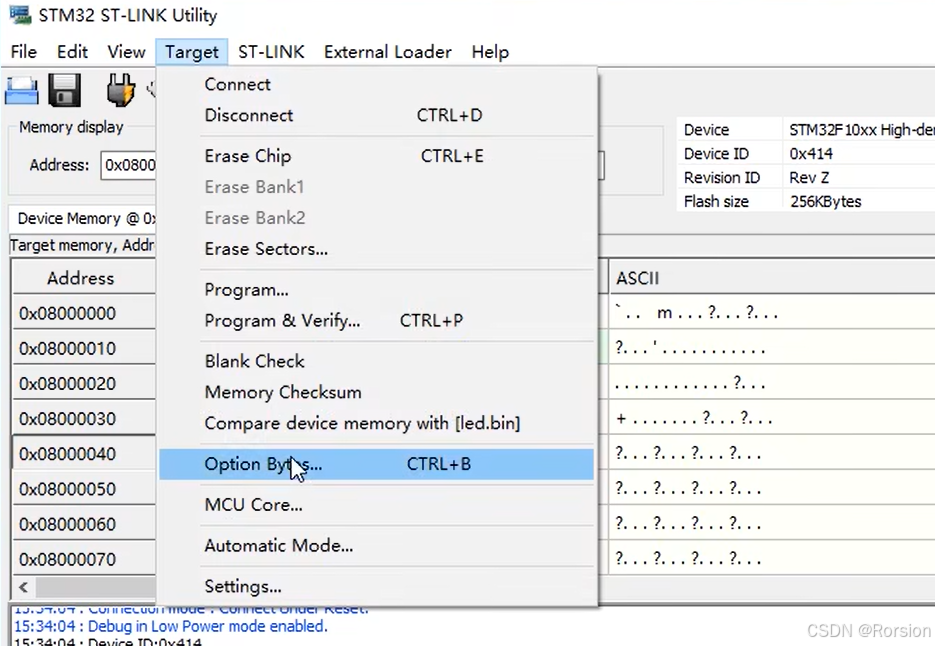The image size is (935, 646).
Task: Open Settings... from Target menu
Action: click(376, 586)
